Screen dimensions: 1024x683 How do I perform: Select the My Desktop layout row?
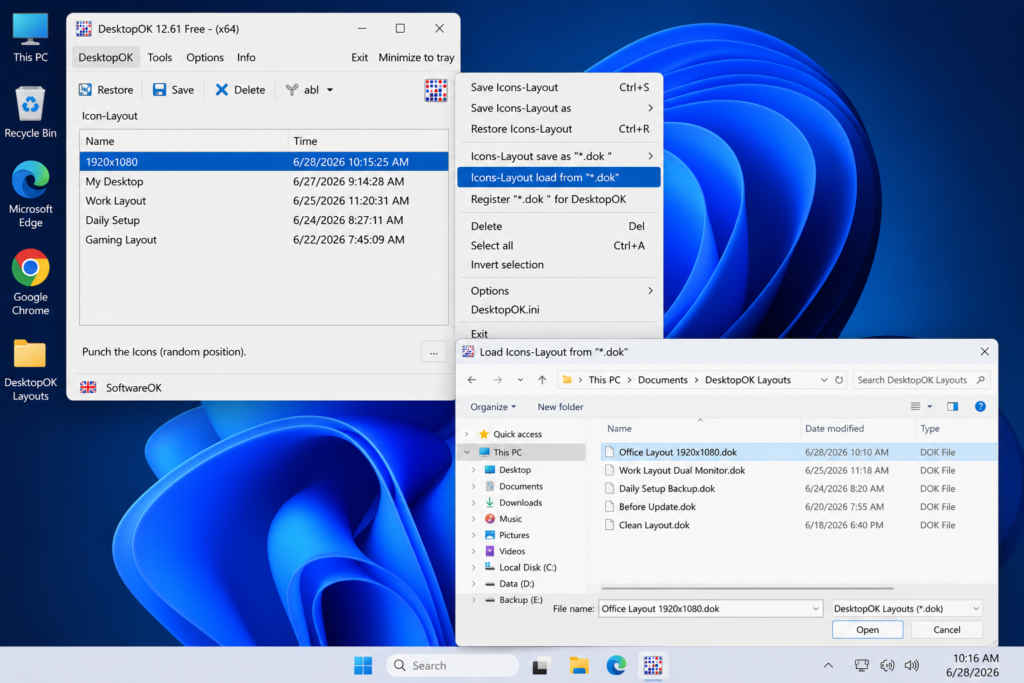[x=264, y=182]
